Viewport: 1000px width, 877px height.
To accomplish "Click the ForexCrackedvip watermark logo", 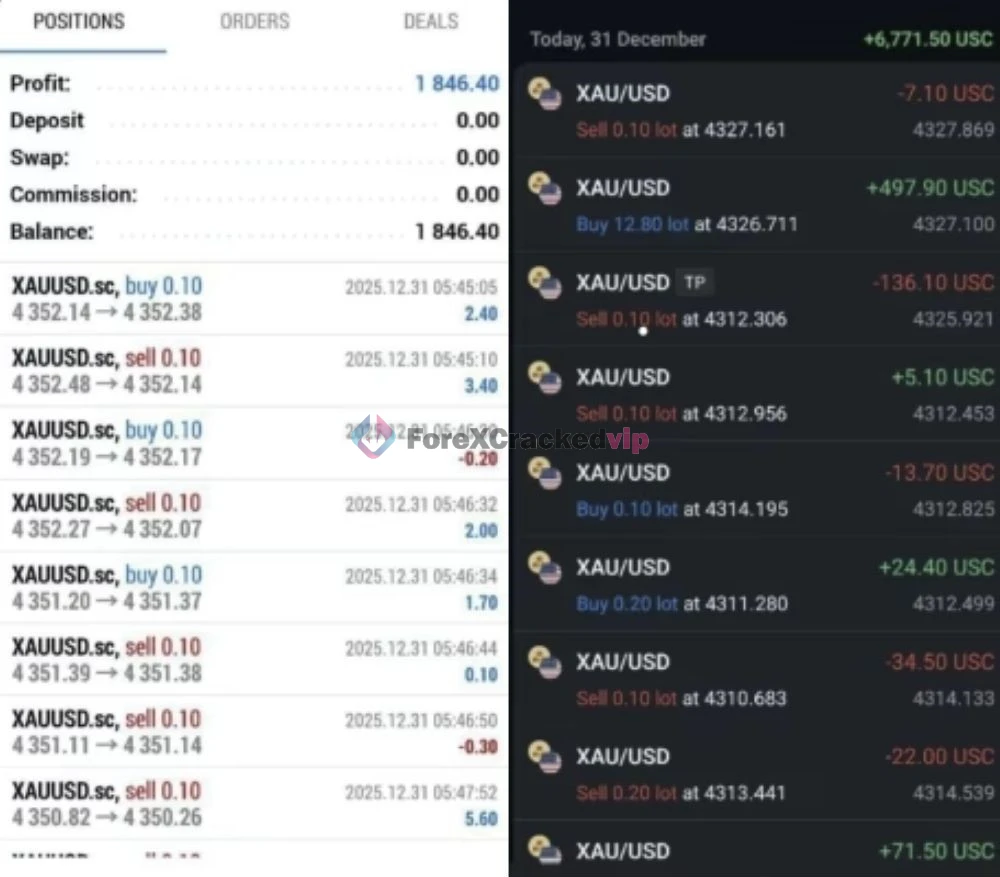I will click(x=501, y=439).
